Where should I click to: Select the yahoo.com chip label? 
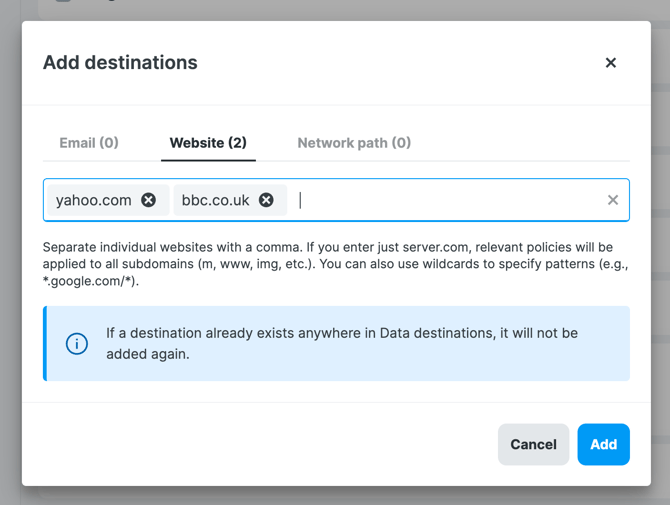pos(93,200)
